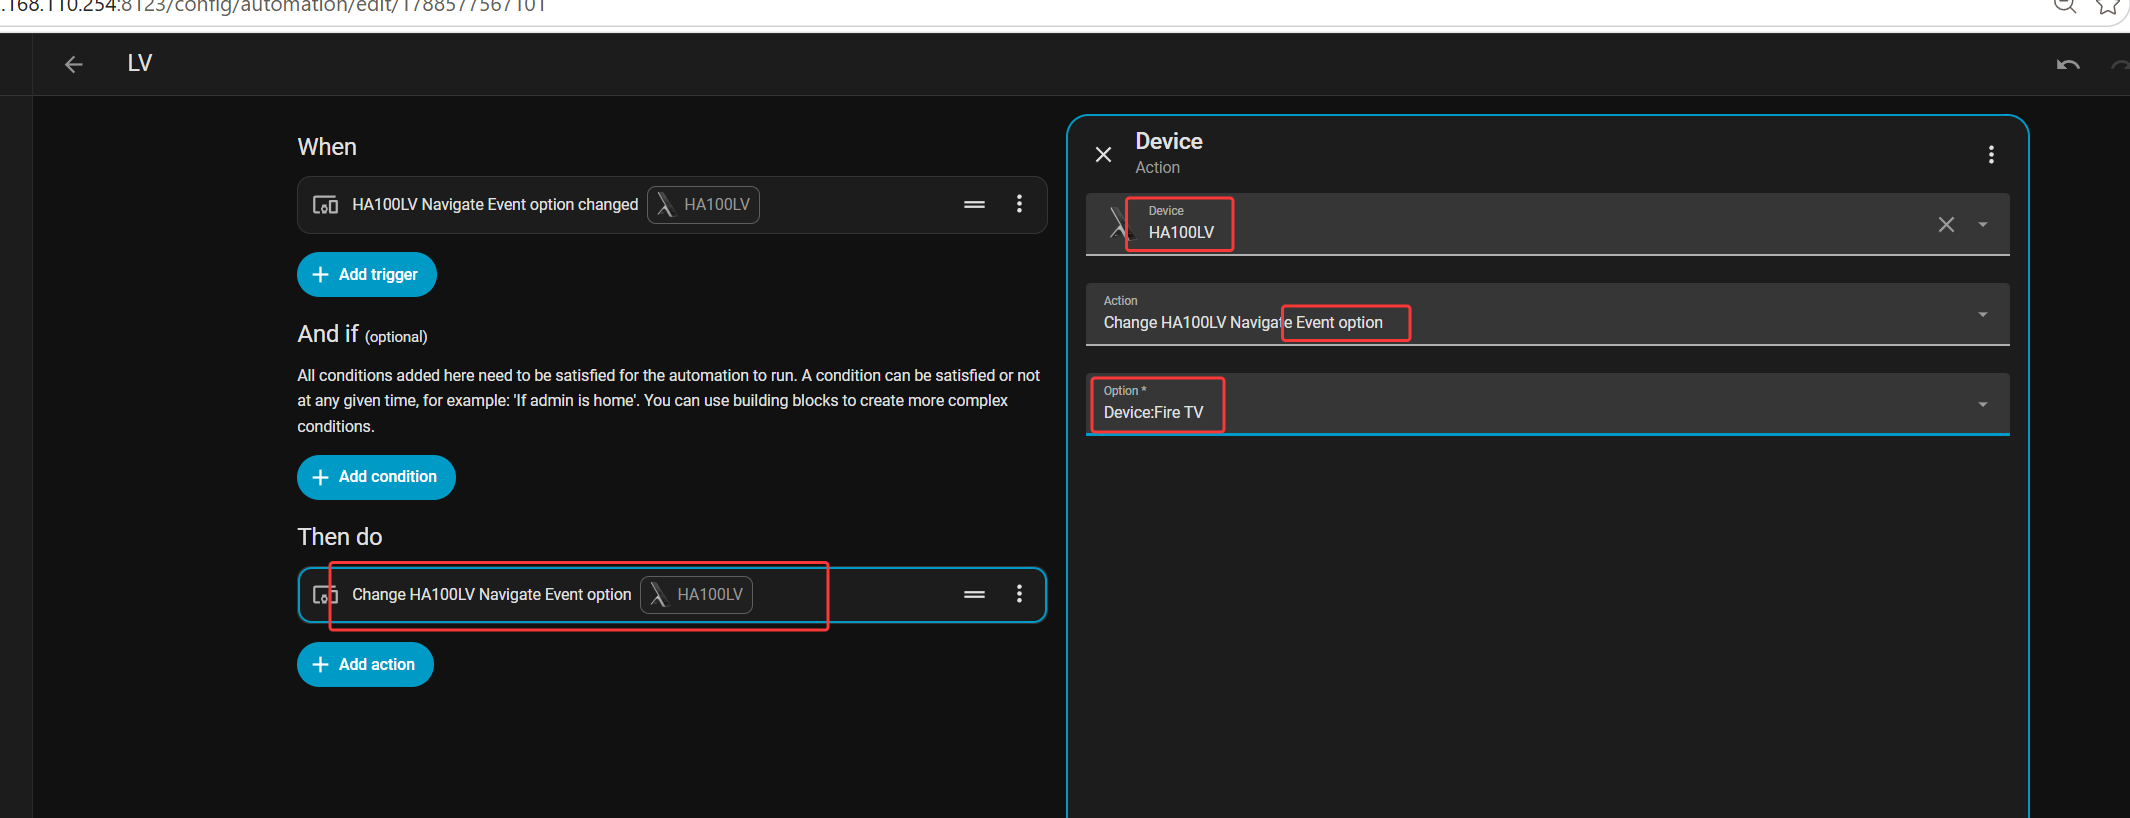2130x818 pixels.
Task: Open the action row's three-dot menu
Action: [x=1019, y=594]
